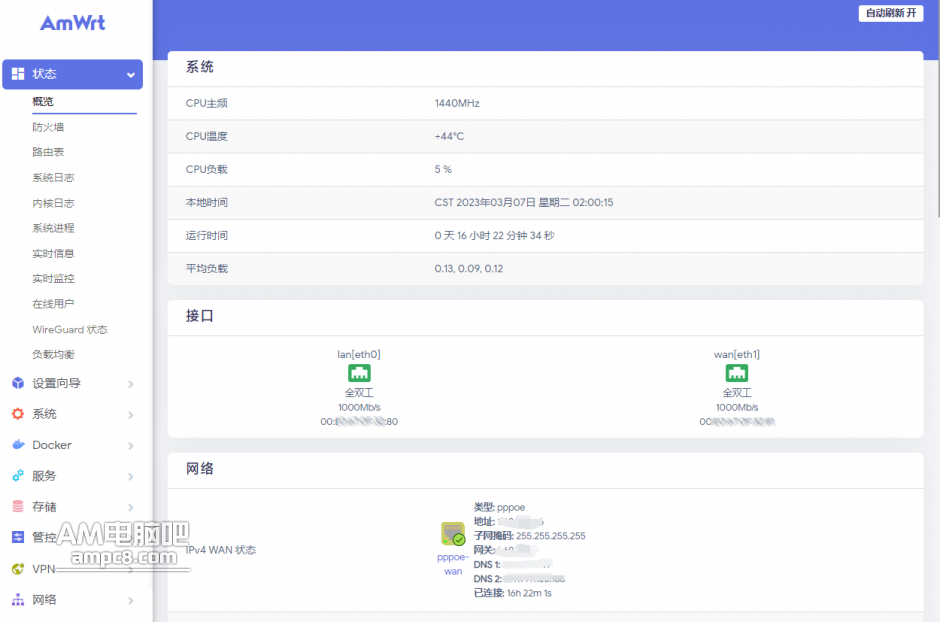The width and height of the screenshot is (940, 622).
Task: Select the 设置向导 menu label
Action: (56, 383)
